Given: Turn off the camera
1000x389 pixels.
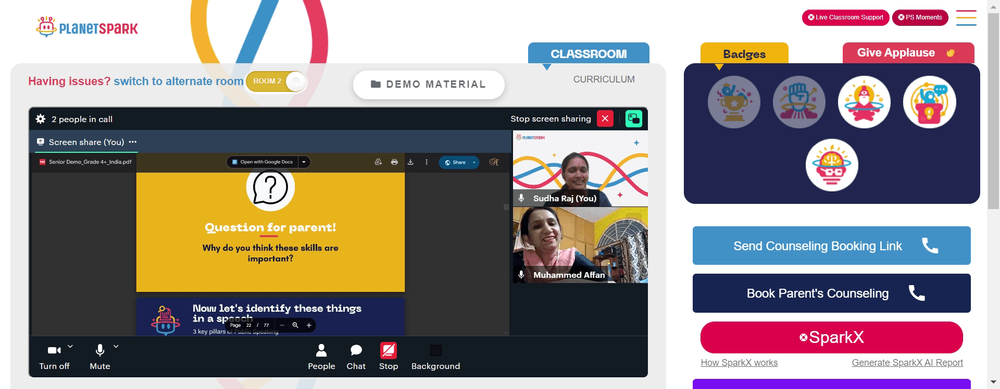Looking at the screenshot, I should tap(54, 356).
